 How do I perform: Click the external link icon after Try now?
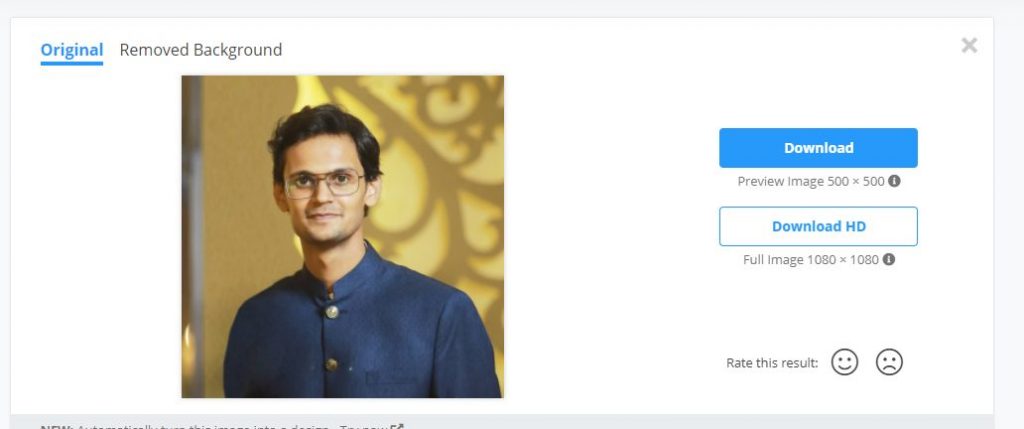(398, 427)
